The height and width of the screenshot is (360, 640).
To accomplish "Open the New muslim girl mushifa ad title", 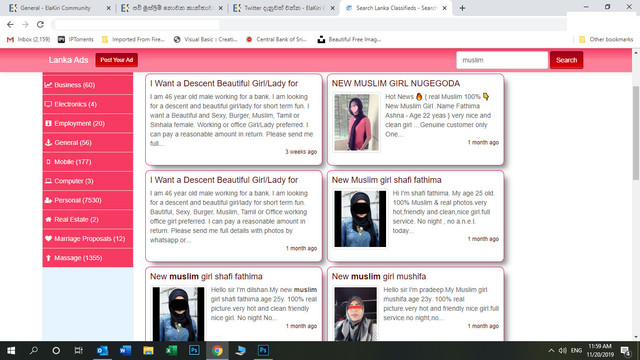I will click(x=378, y=276).
